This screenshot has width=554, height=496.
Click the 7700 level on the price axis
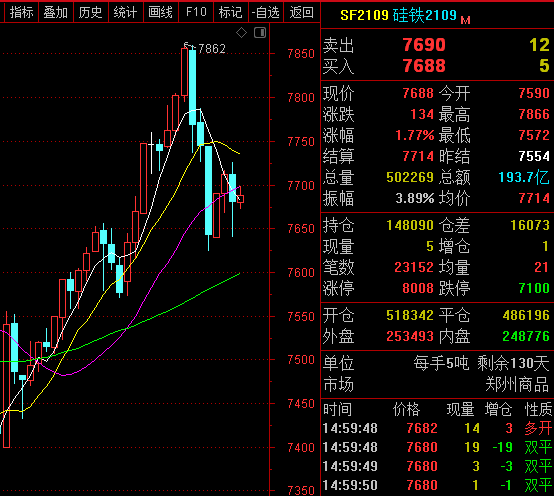point(301,185)
